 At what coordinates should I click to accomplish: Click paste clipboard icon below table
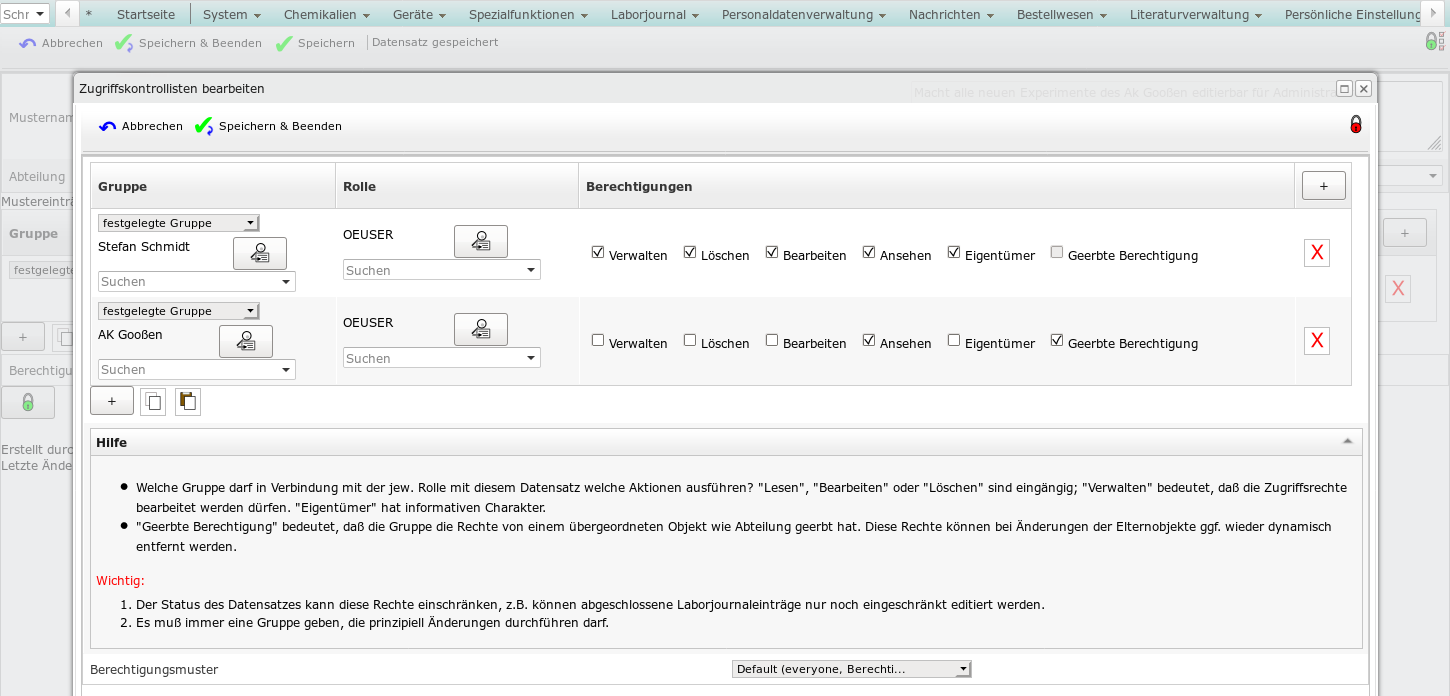(x=187, y=402)
